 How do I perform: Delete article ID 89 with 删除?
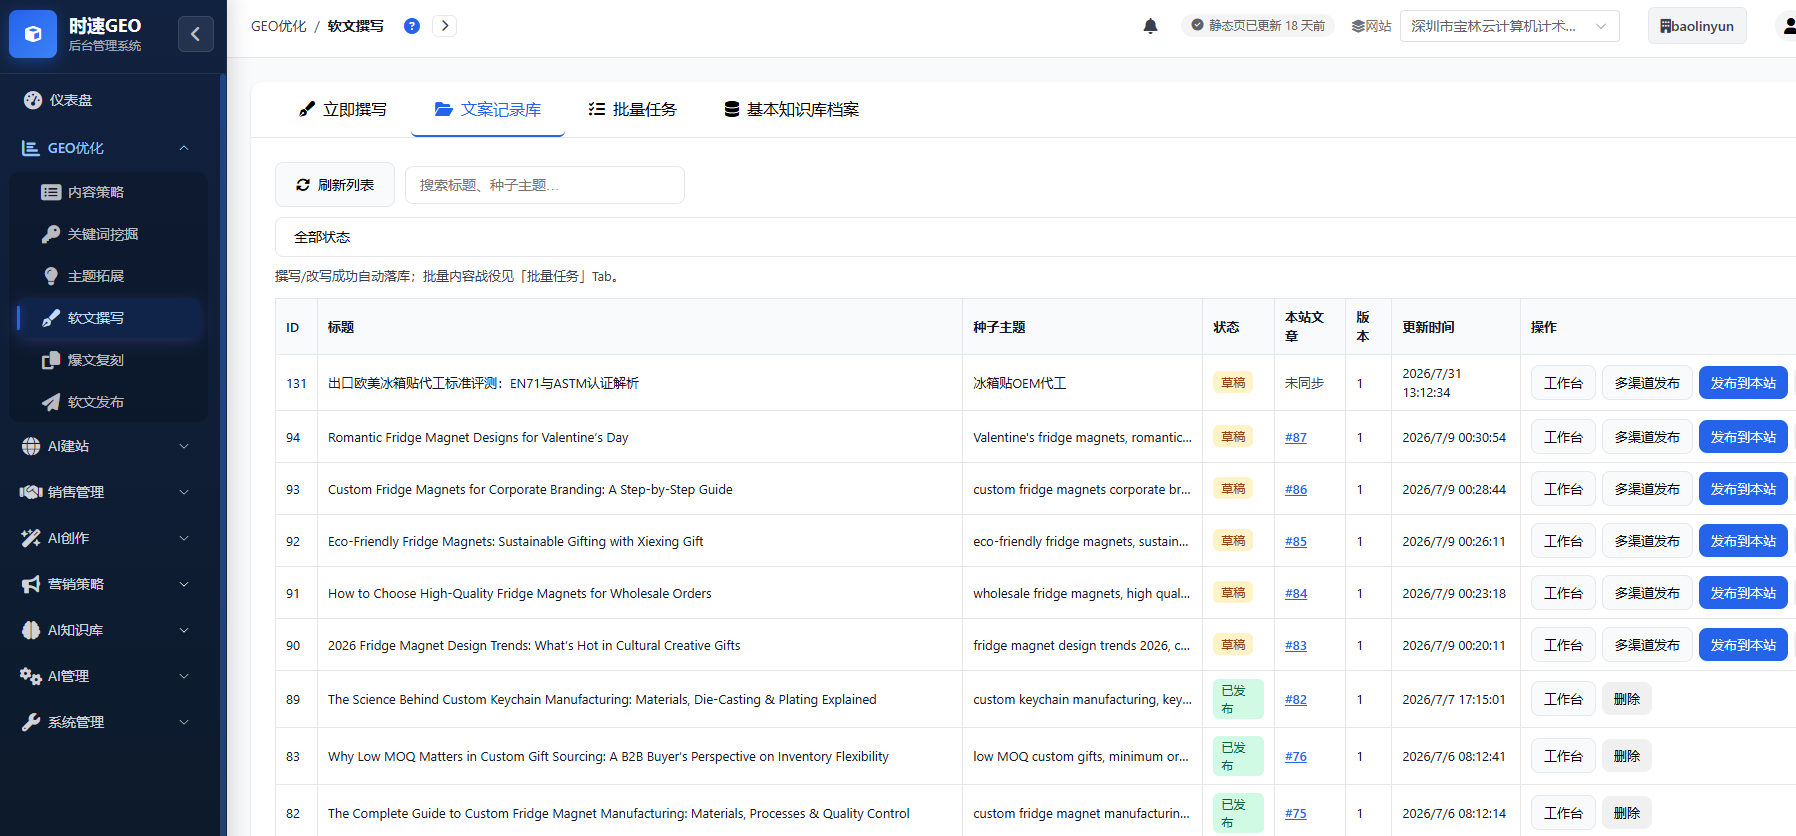[1627, 699]
